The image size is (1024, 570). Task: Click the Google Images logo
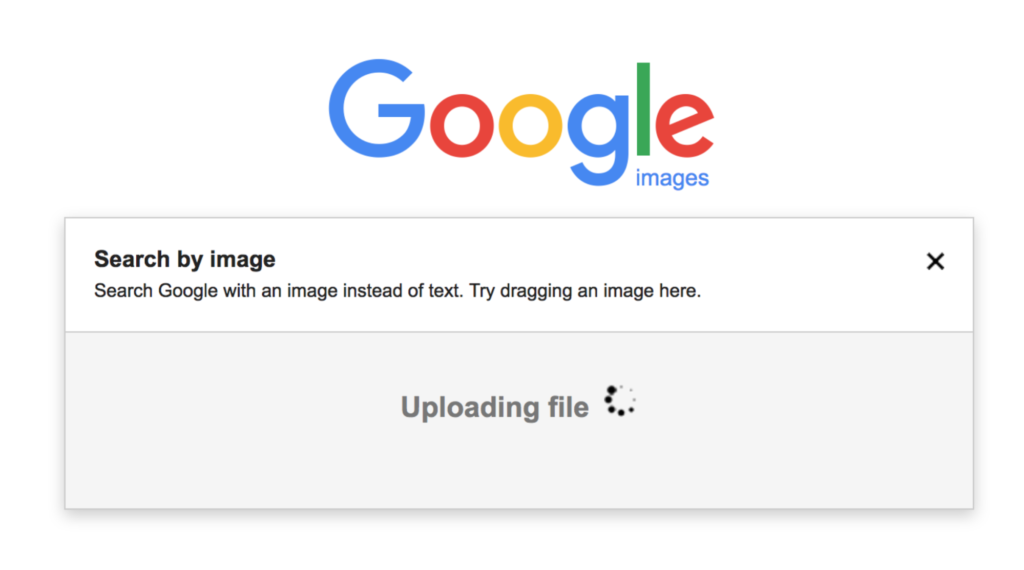pyautogui.click(x=521, y=123)
